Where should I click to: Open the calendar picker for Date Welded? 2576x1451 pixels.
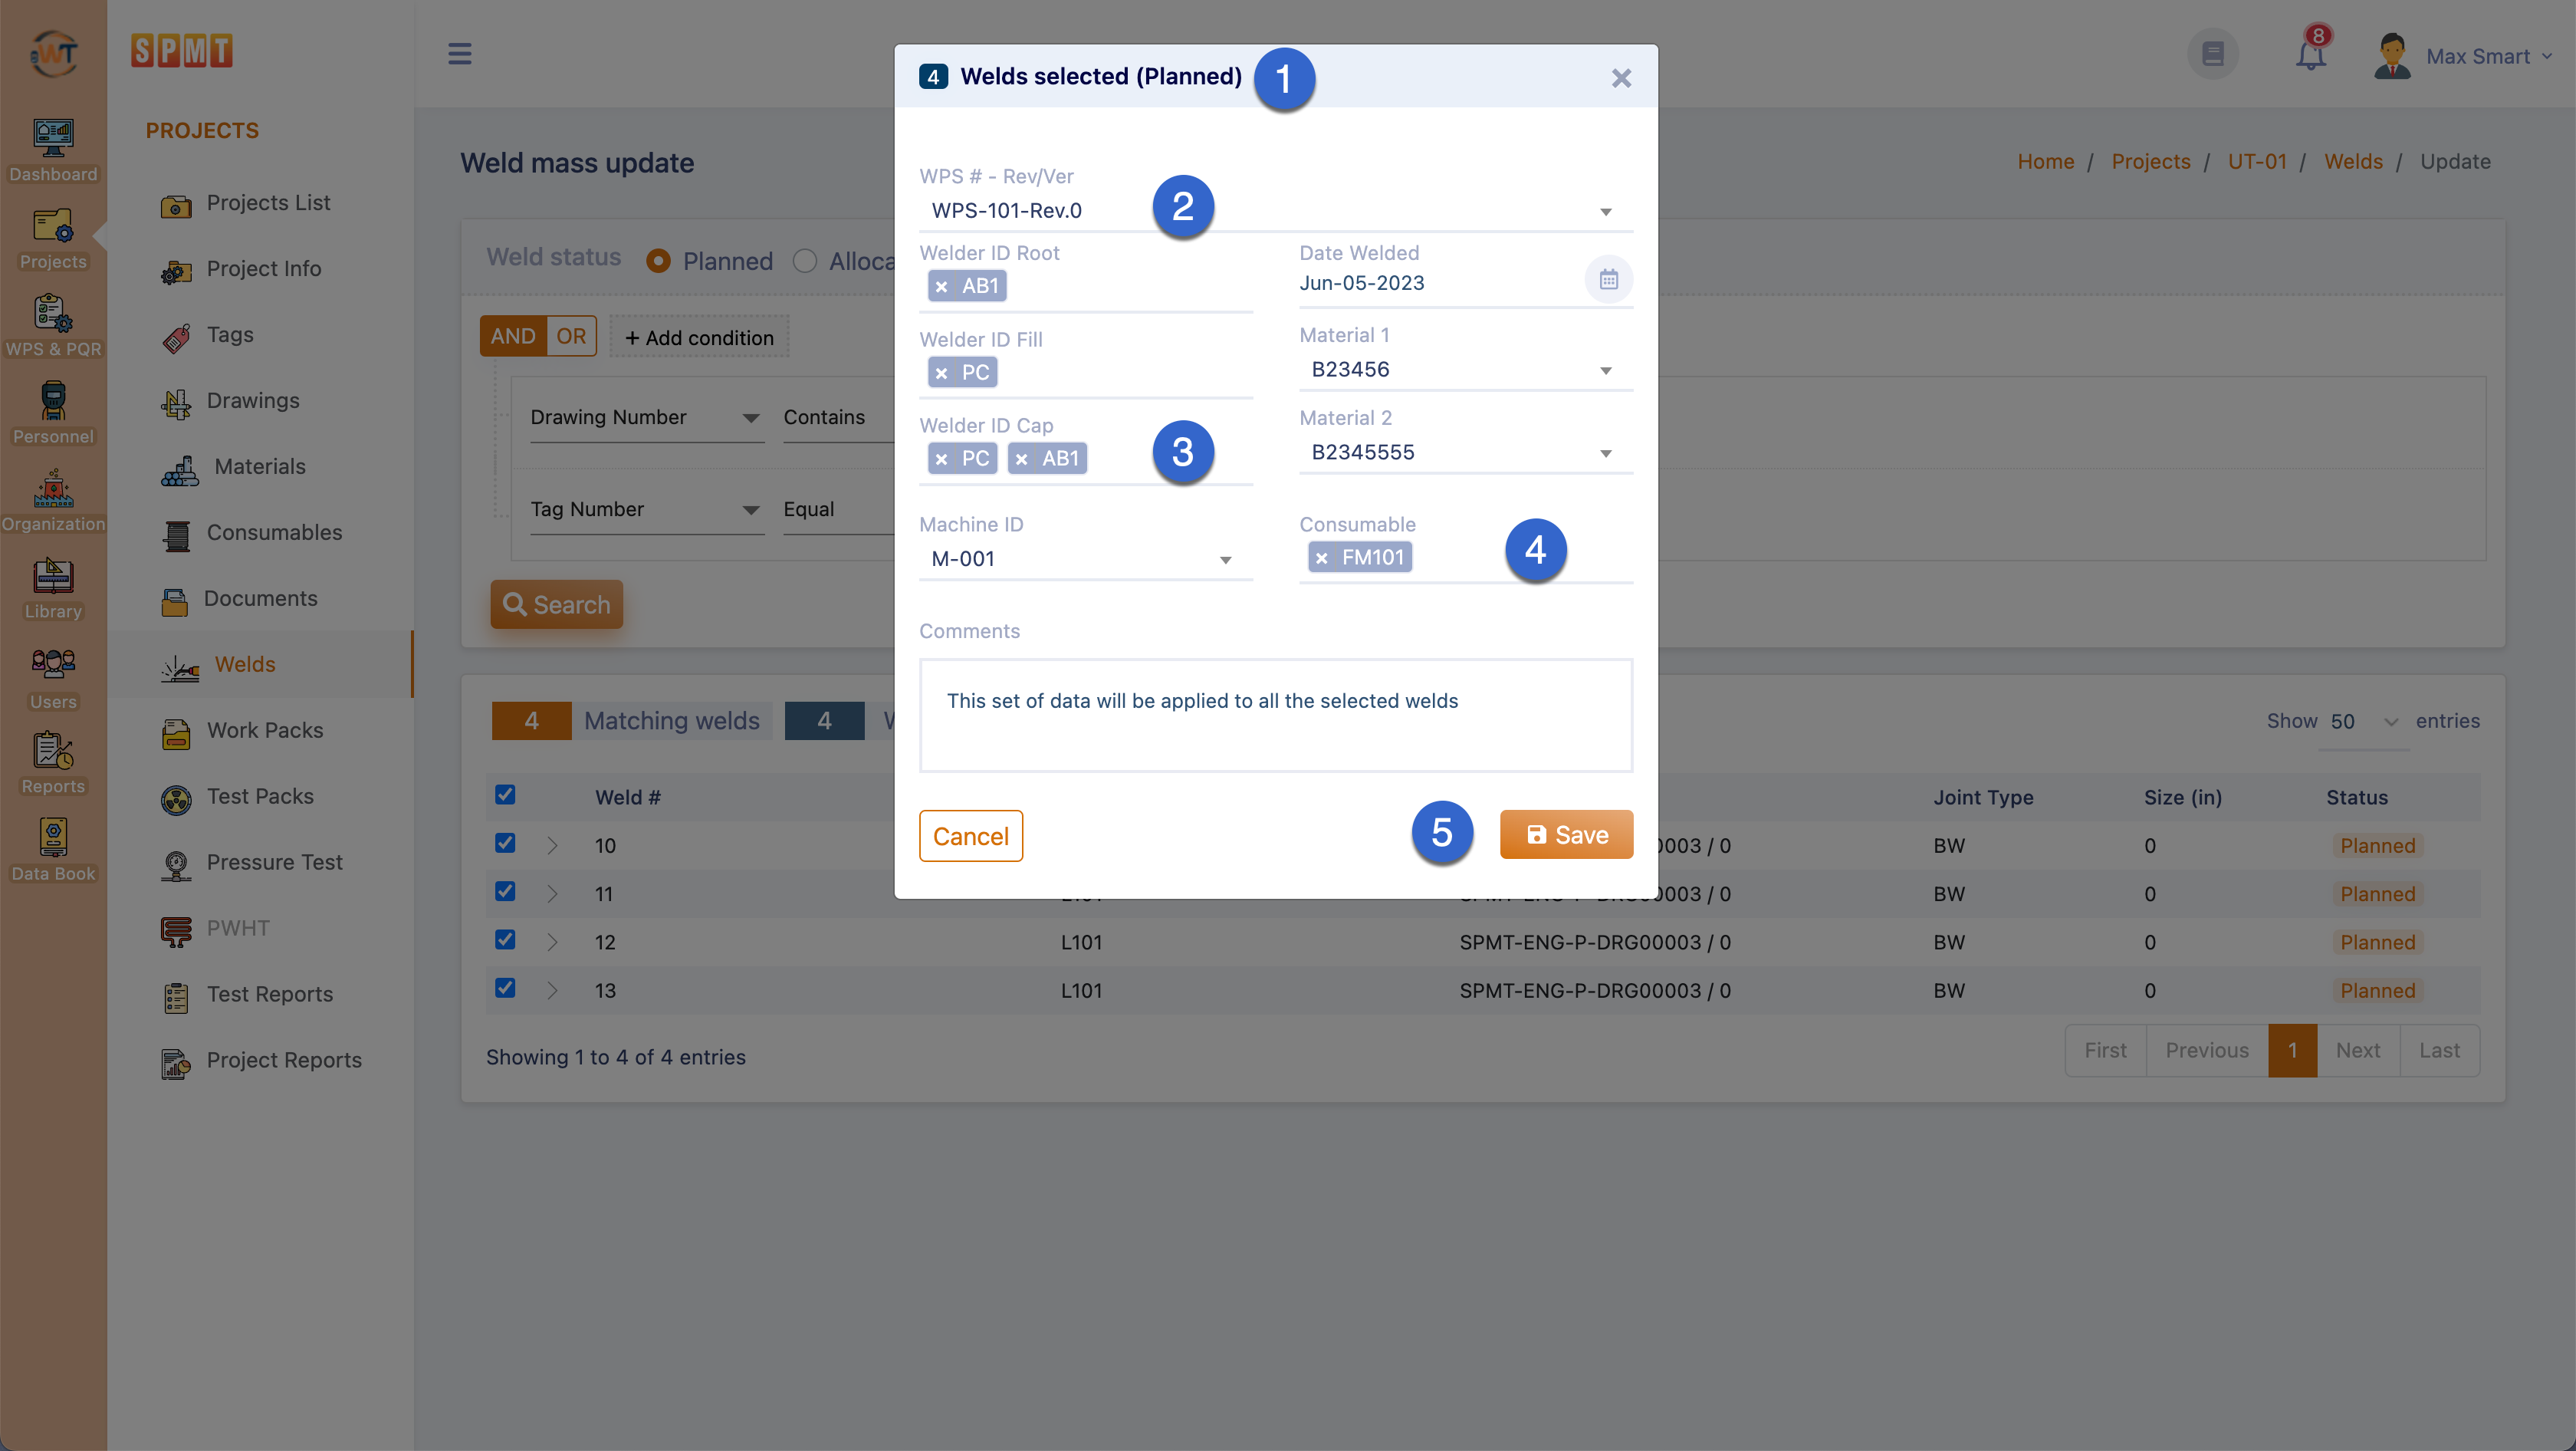click(x=1608, y=279)
